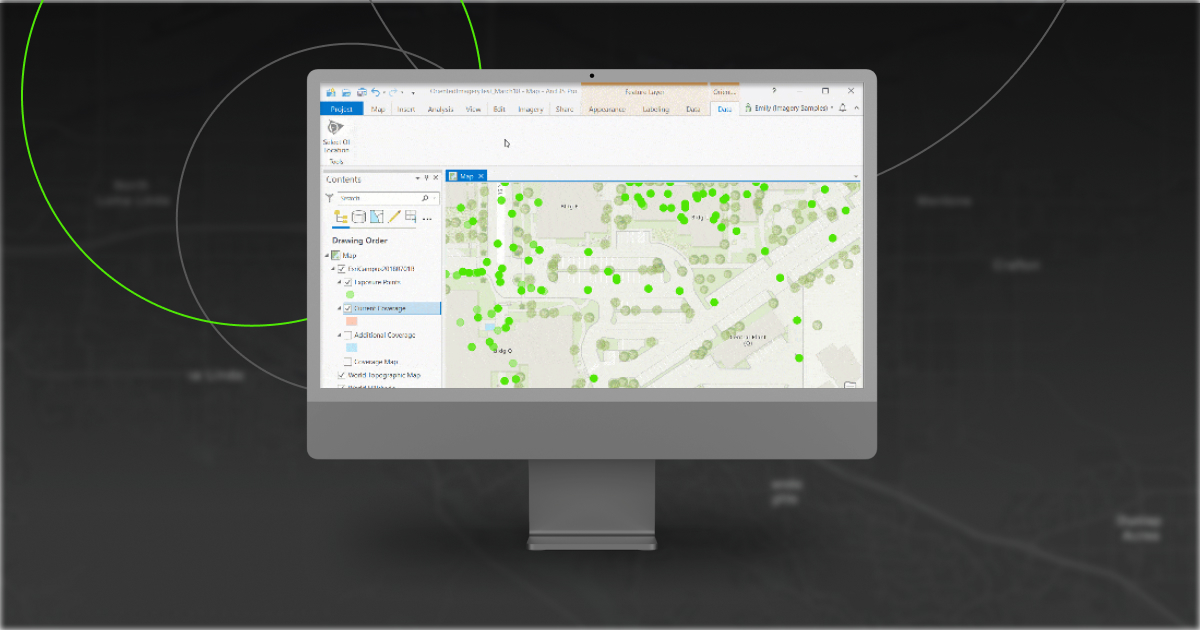Open the Contents pane options dropdown arrow

[417, 179]
